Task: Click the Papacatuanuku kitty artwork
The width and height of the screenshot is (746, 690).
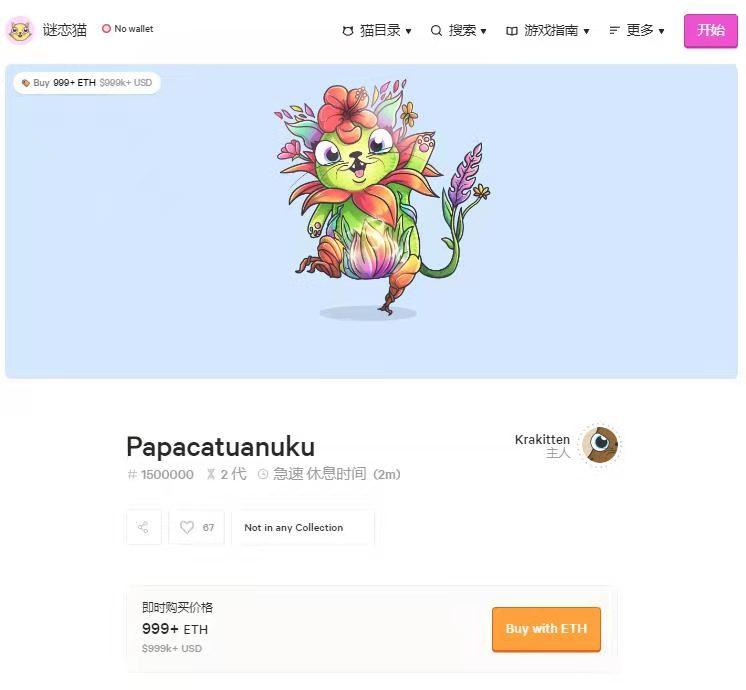Action: coord(382,196)
